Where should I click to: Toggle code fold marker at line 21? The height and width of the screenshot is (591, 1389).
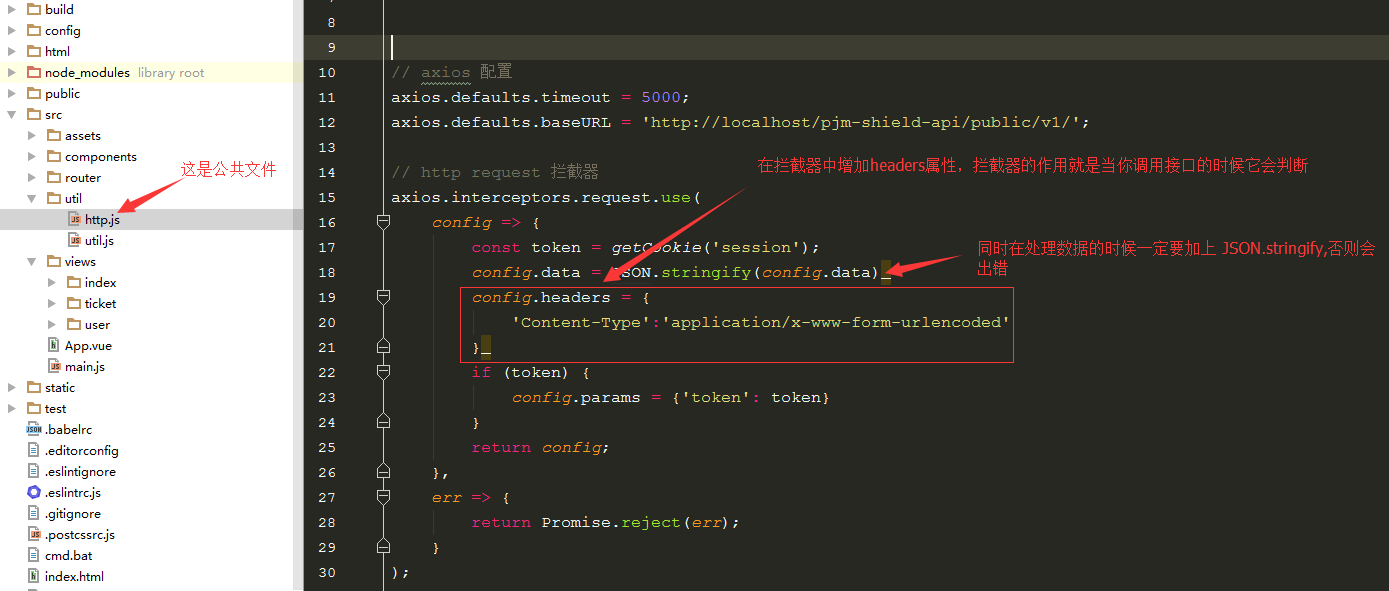[383, 347]
